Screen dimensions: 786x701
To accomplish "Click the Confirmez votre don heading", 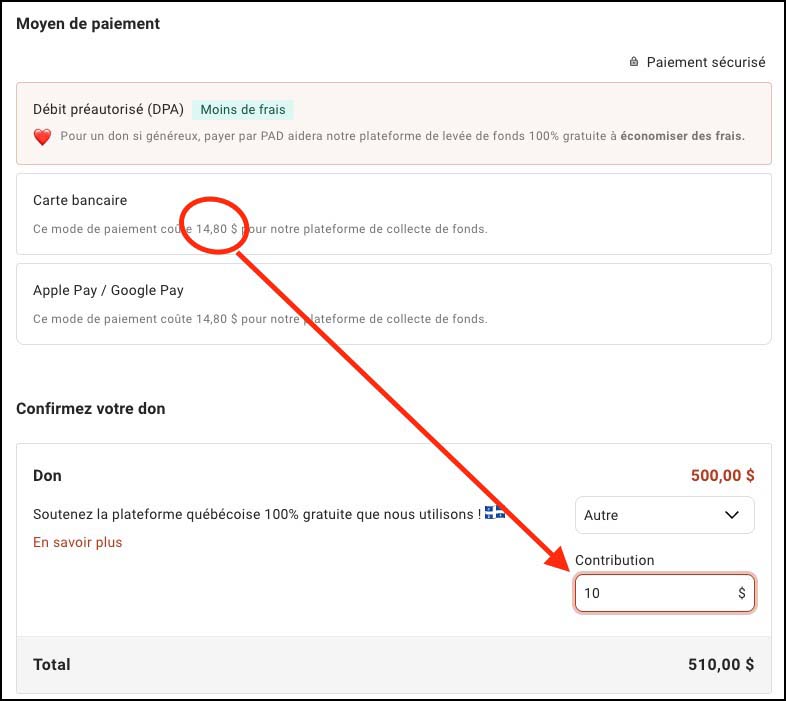I will (91, 409).
